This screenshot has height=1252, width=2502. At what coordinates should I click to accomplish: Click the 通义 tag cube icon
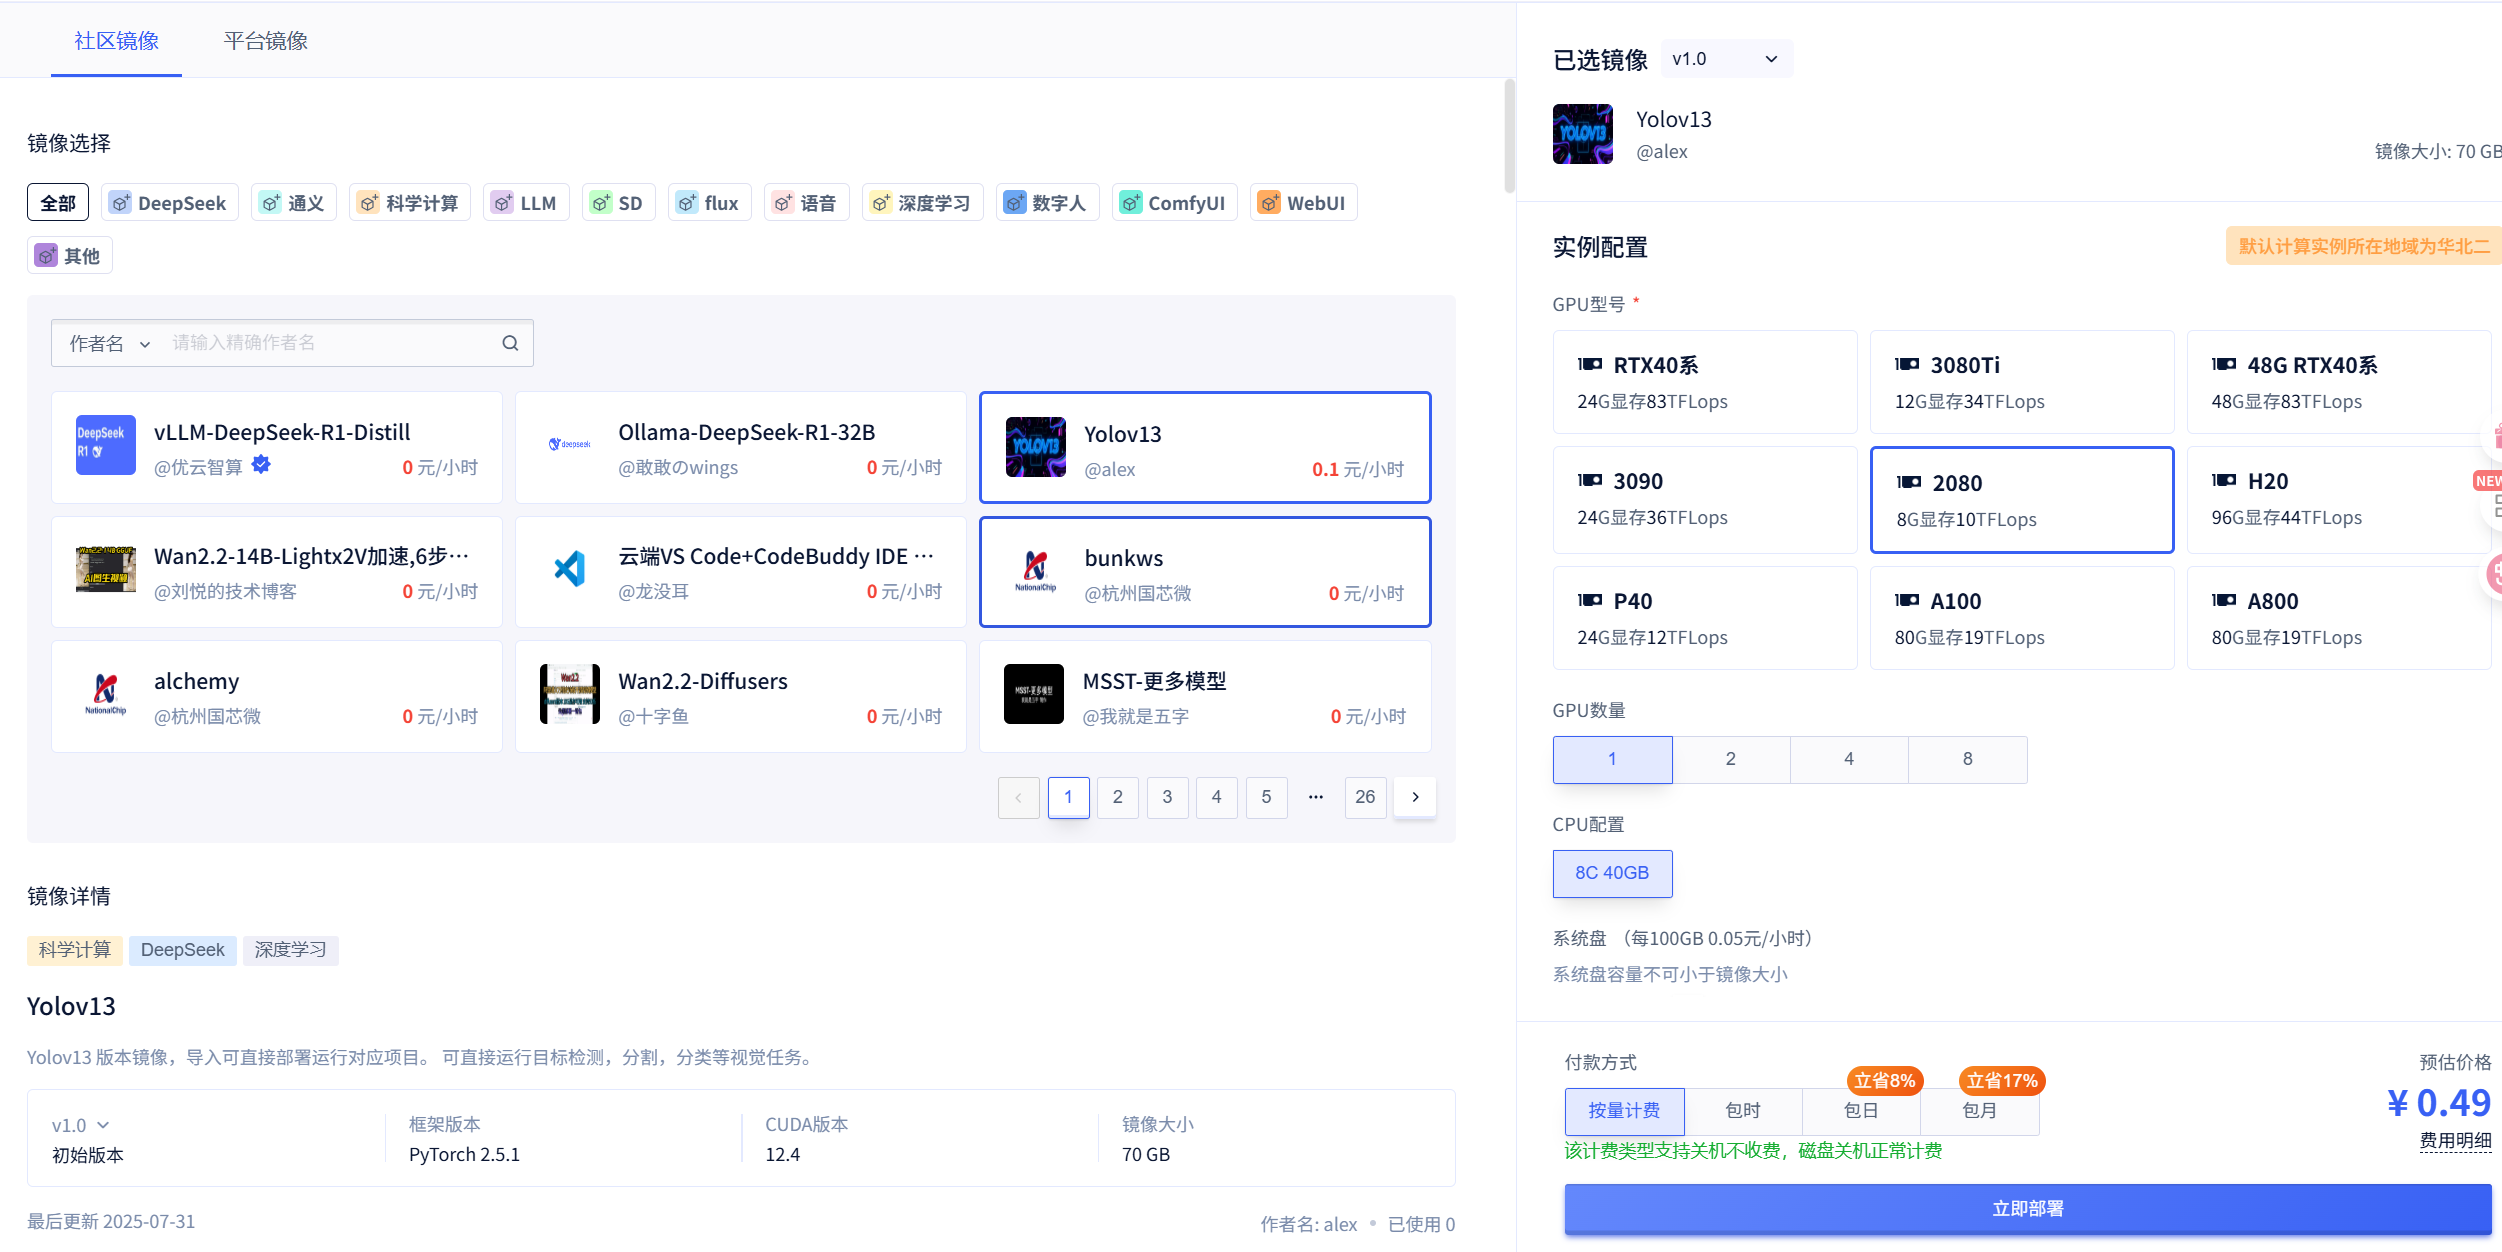270,203
